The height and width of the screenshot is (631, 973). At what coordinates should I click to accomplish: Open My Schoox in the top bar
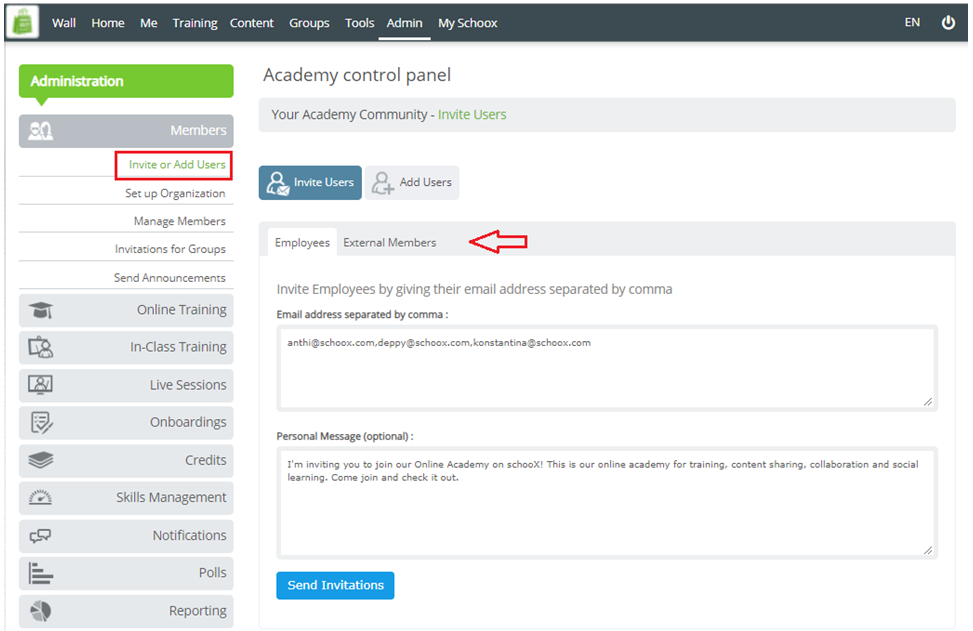[x=467, y=23]
